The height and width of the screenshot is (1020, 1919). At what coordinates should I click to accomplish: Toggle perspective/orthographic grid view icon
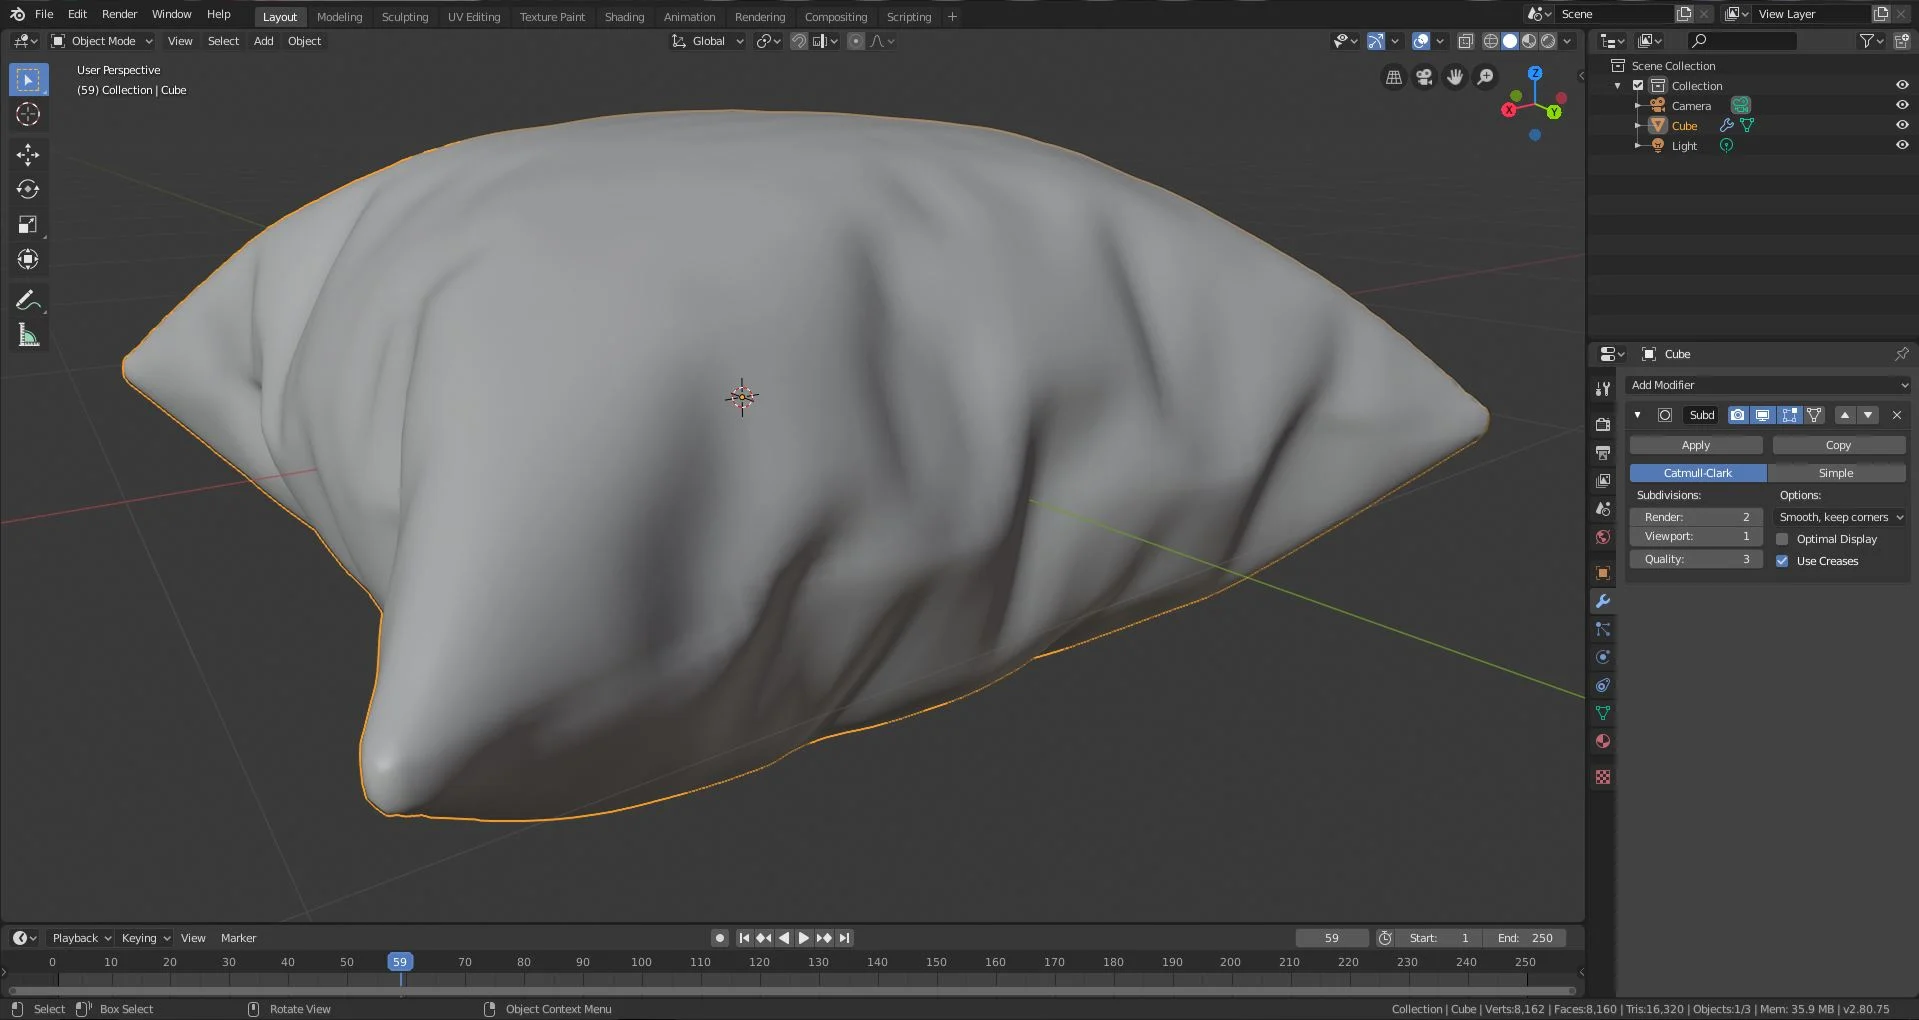(x=1394, y=77)
